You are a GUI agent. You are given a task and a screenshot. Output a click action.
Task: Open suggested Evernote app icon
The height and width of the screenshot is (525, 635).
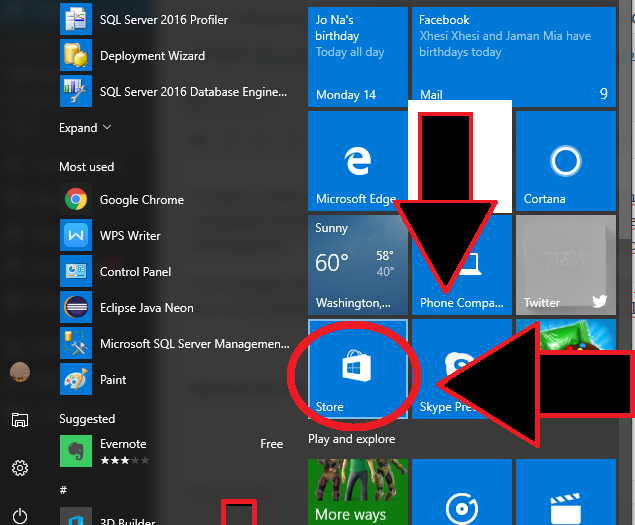(76, 451)
